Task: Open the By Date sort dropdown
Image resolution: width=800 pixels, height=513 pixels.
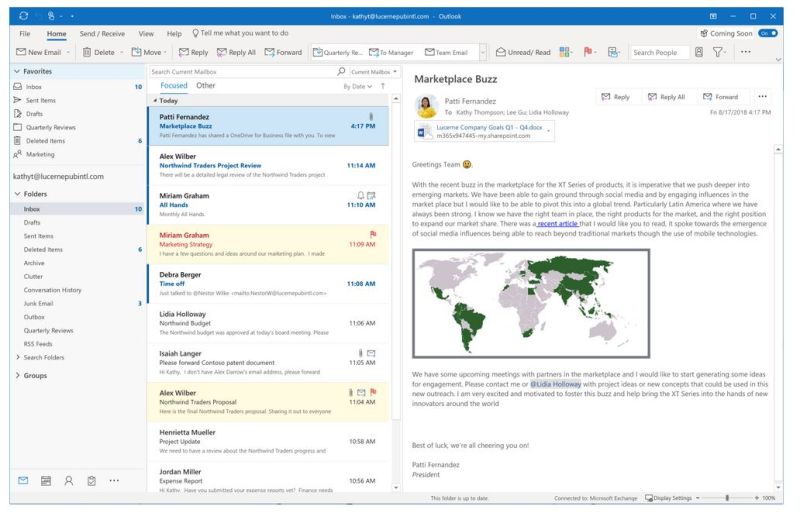Action: click(x=357, y=87)
